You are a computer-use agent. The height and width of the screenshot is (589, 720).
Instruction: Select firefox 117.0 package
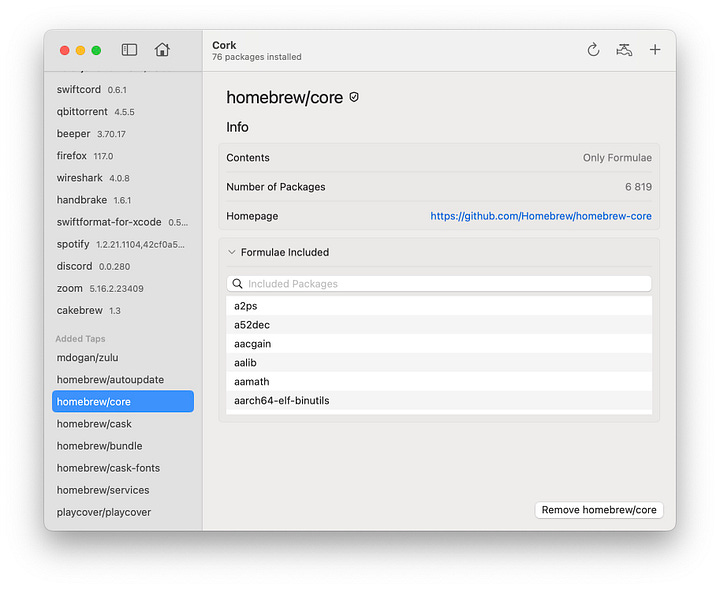[x=123, y=156]
